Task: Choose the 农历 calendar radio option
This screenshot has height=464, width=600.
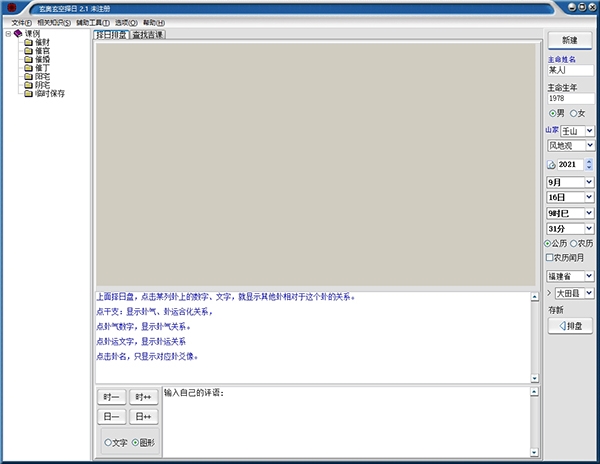Action: point(574,243)
